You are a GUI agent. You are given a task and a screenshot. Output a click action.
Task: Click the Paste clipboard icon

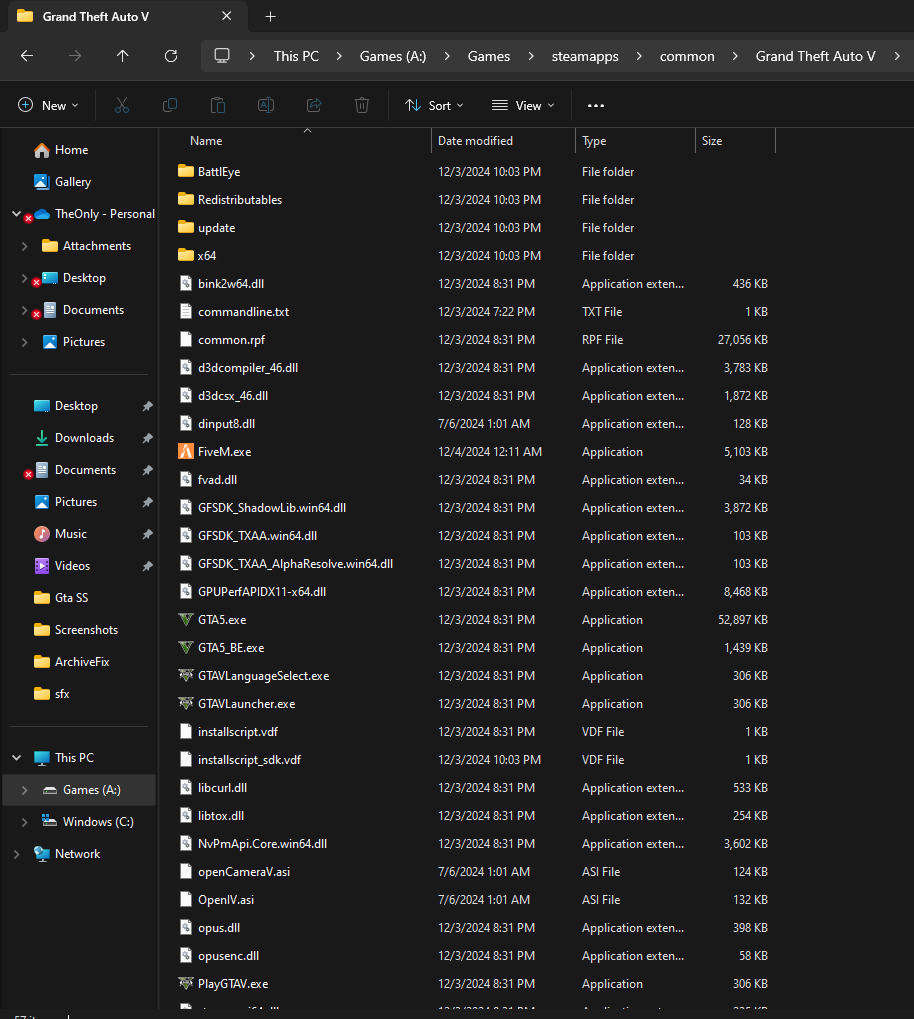[x=218, y=105]
